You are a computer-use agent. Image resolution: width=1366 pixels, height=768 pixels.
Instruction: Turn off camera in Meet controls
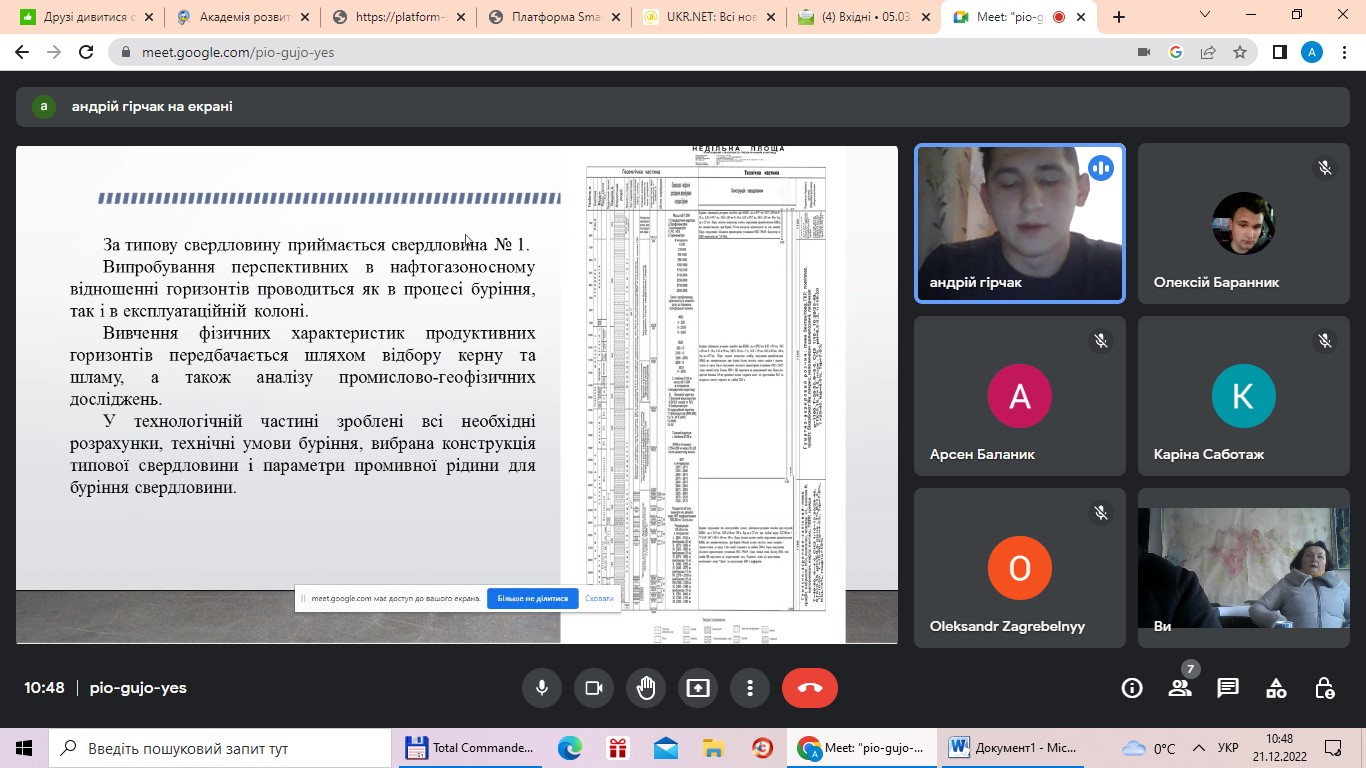(594, 688)
